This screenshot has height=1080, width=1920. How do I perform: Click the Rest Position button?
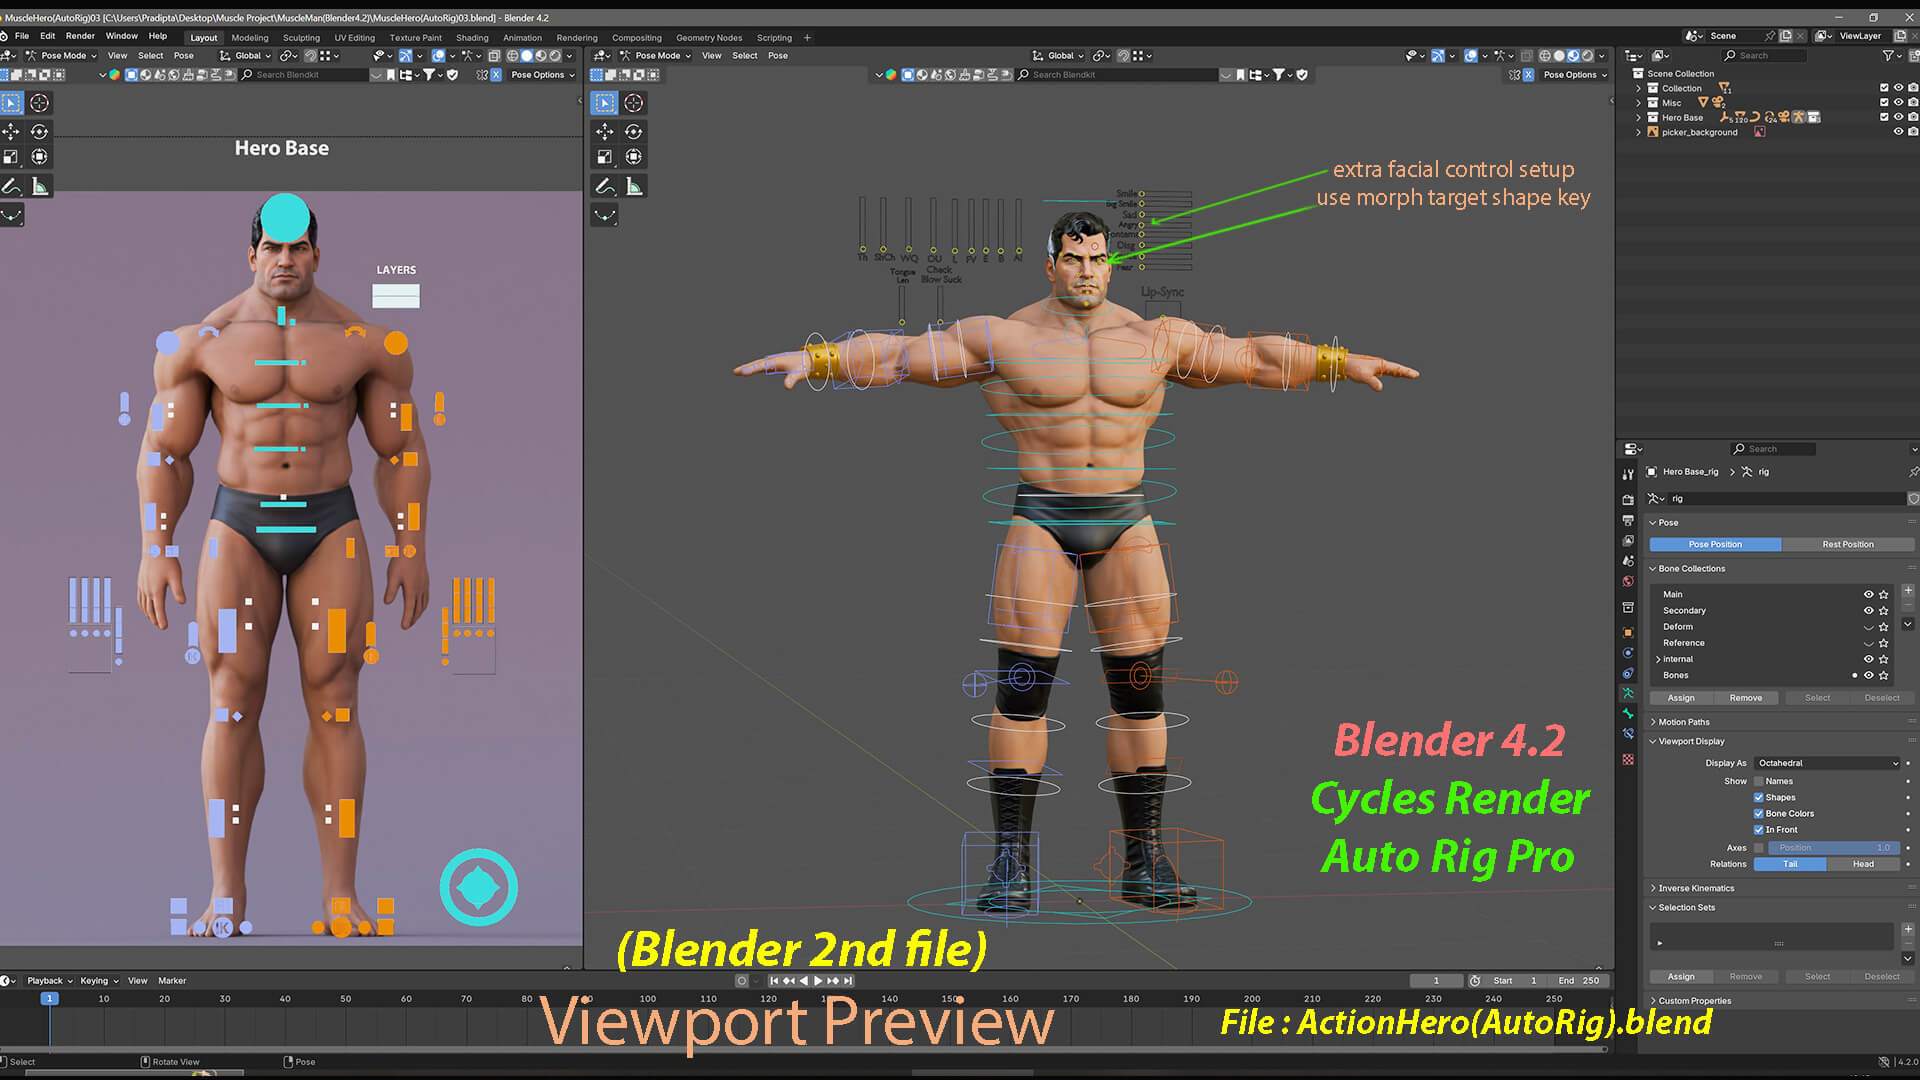coord(1847,545)
